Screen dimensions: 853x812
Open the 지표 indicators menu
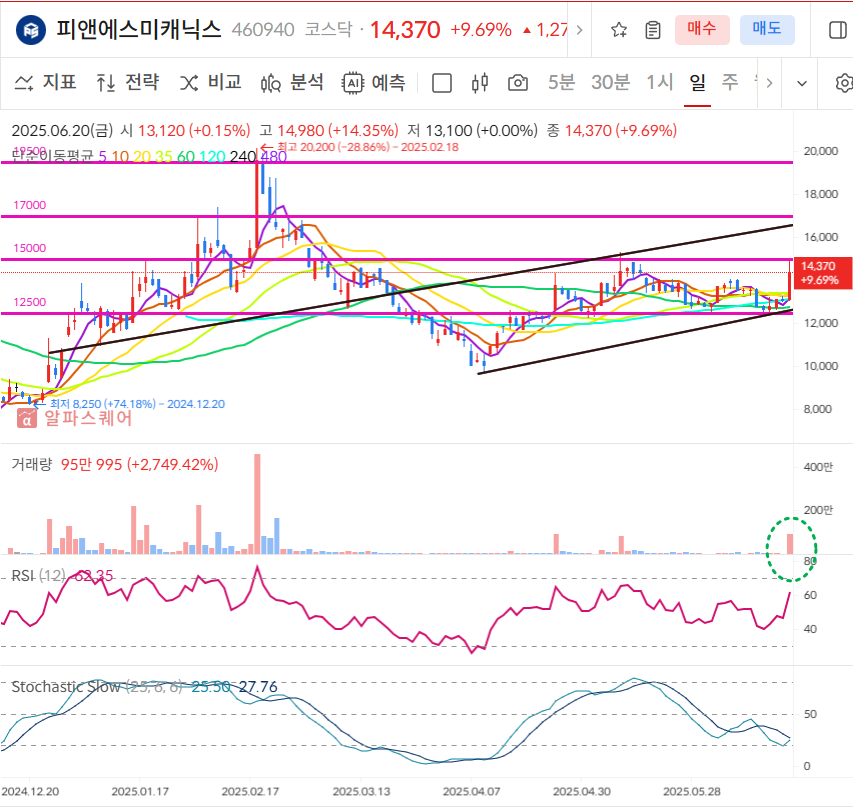[x=45, y=83]
